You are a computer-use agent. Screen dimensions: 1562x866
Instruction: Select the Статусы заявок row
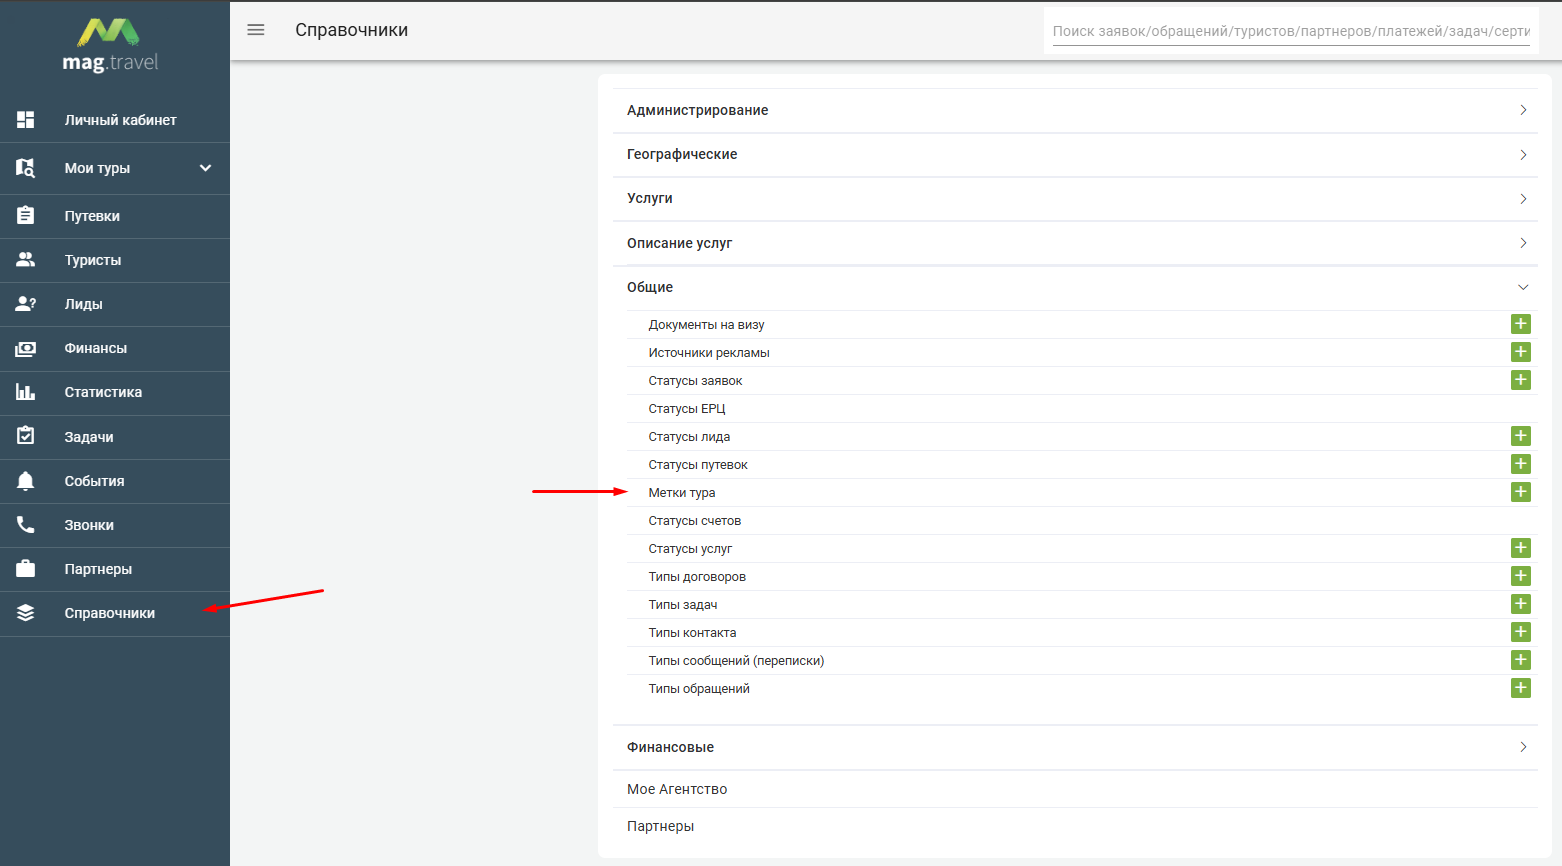1082,380
